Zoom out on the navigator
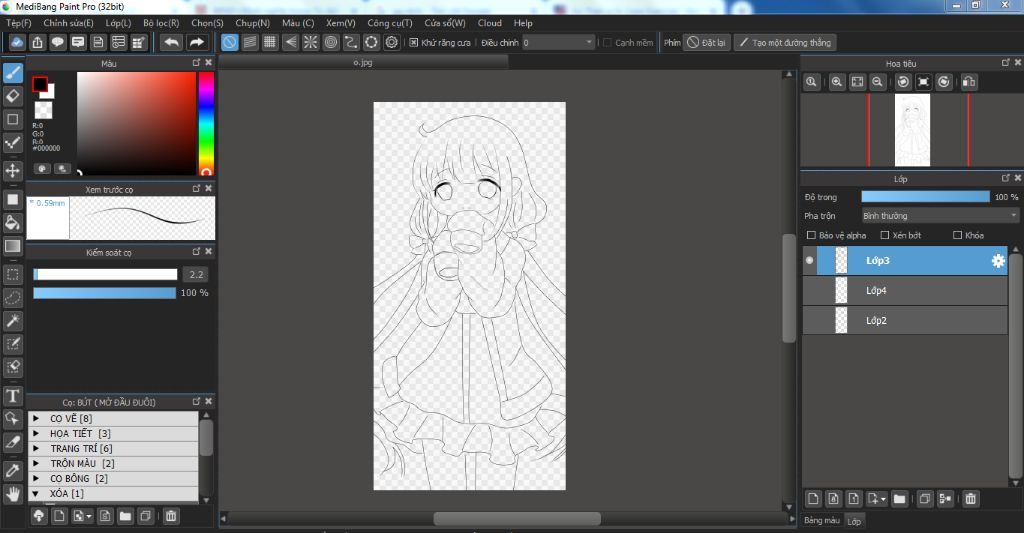The width and height of the screenshot is (1024, 533). 878,82
